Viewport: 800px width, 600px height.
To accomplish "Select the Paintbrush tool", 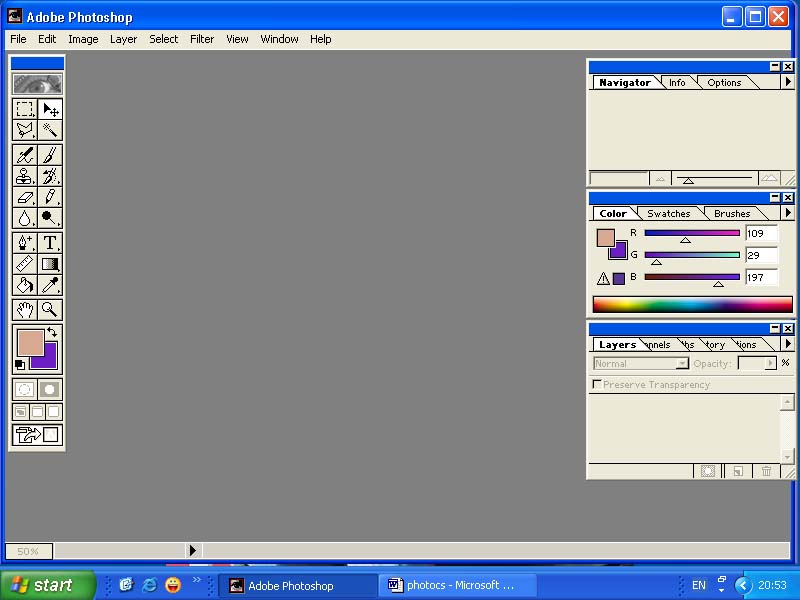I will (x=50, y=155).
